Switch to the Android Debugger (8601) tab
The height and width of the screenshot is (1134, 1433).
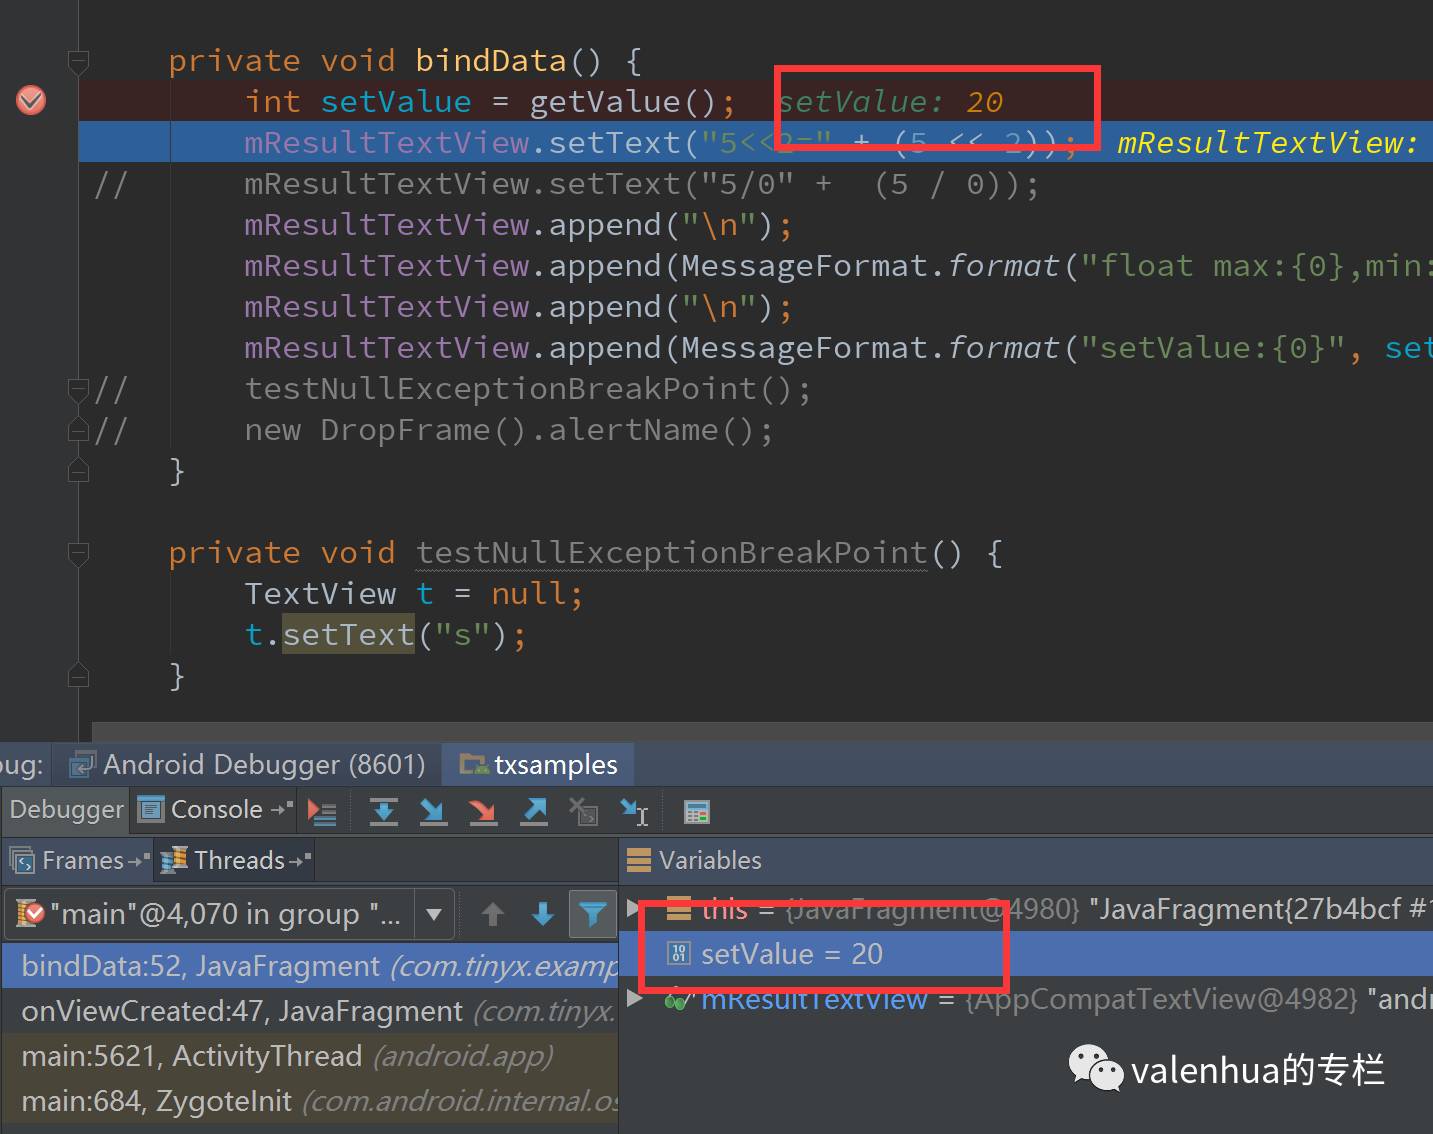click(248, 765)
